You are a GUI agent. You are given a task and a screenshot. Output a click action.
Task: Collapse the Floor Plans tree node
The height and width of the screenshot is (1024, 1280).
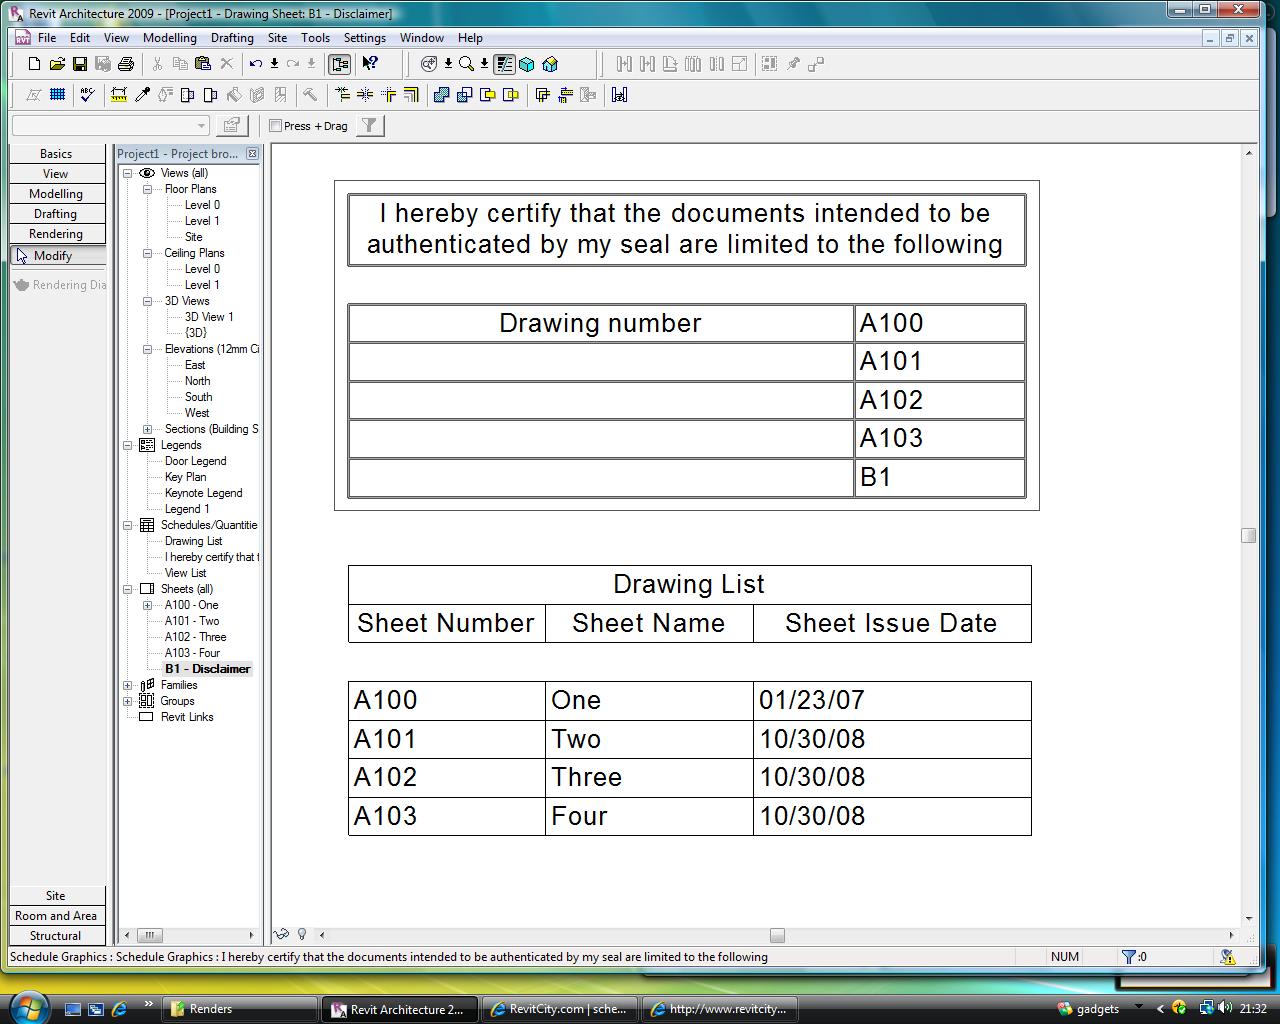pyautogui.click(x=147, y=189)
